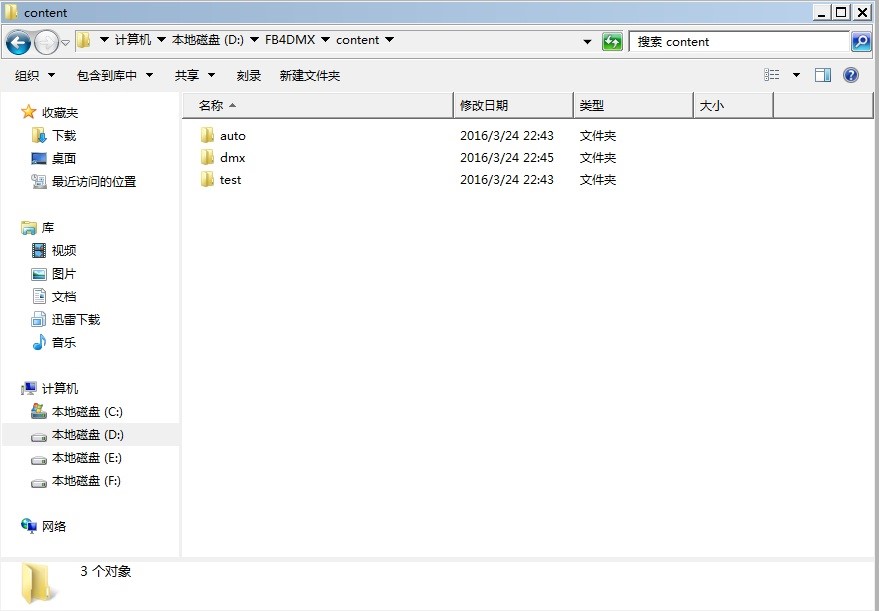This screenshot has height=611, width=879.
Task: Open the auto folder
Action: (232, 136)
